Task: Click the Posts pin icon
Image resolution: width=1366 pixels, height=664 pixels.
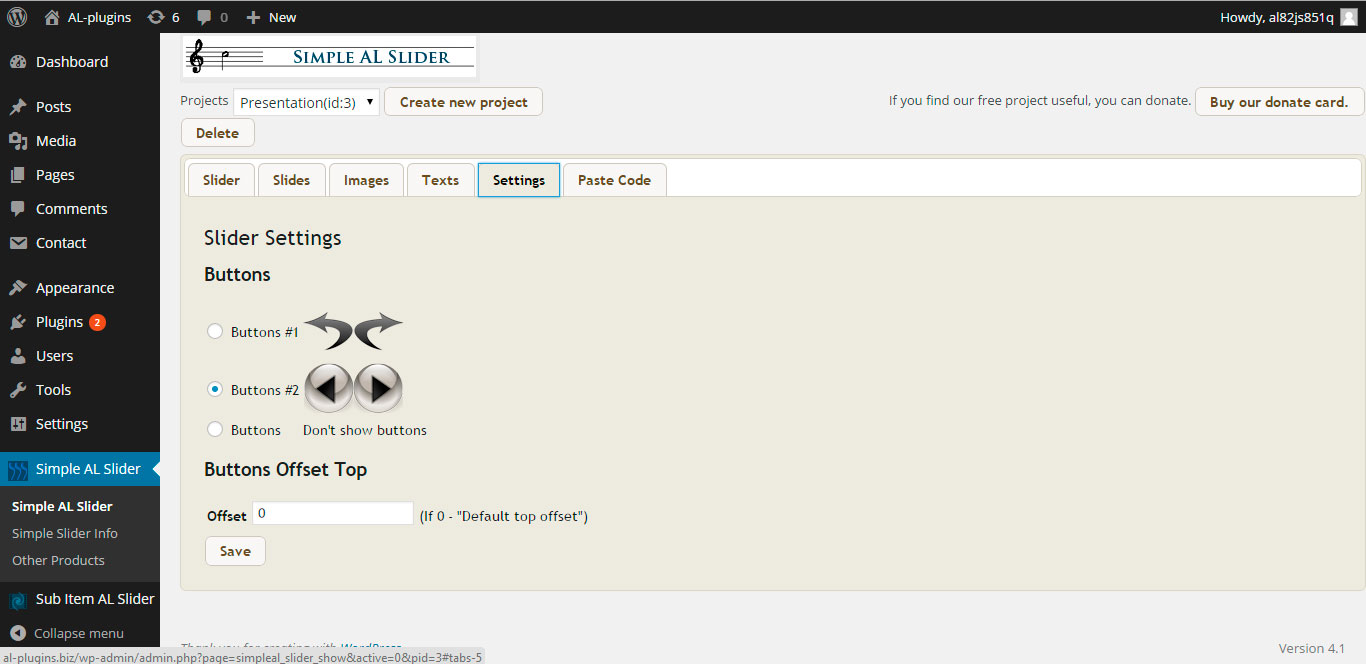Action: coord(18,107)
